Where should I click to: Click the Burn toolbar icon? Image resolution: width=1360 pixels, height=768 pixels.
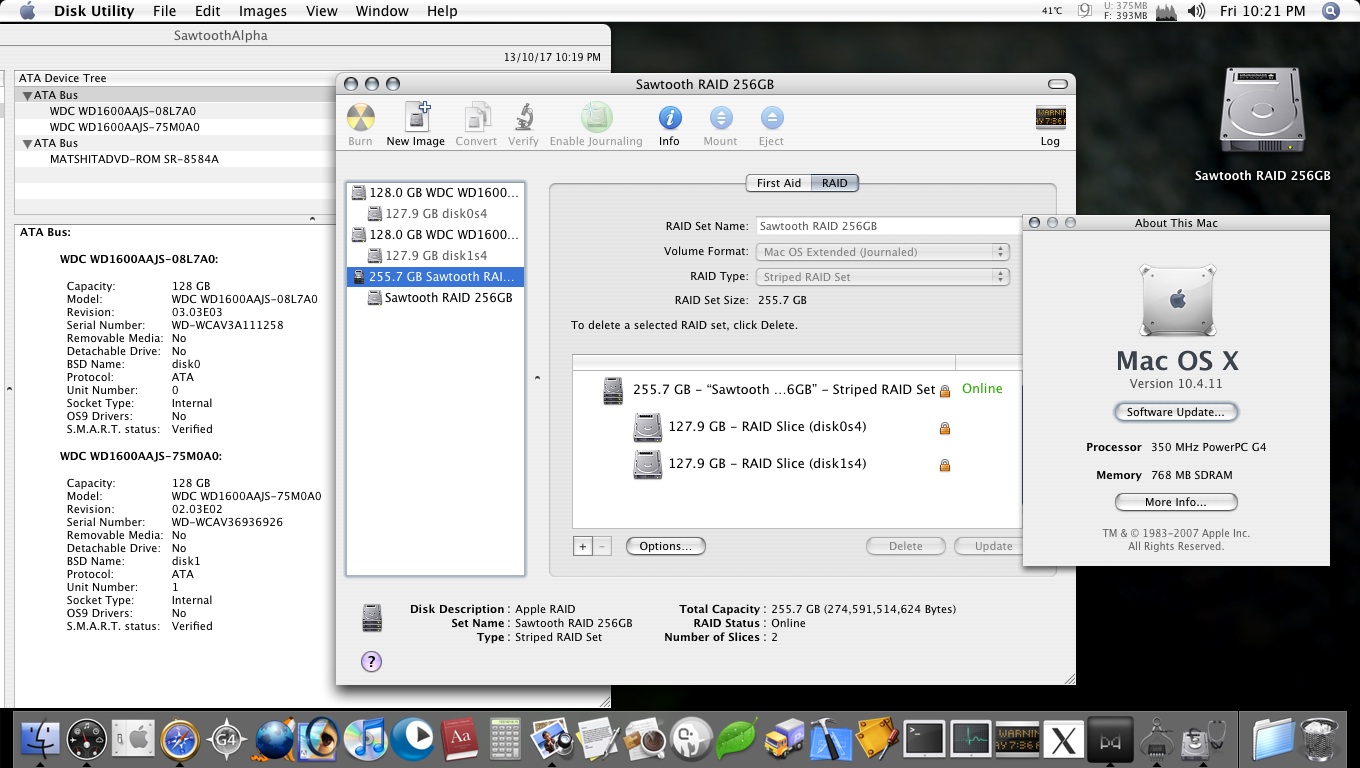click(x=360, y=118)
